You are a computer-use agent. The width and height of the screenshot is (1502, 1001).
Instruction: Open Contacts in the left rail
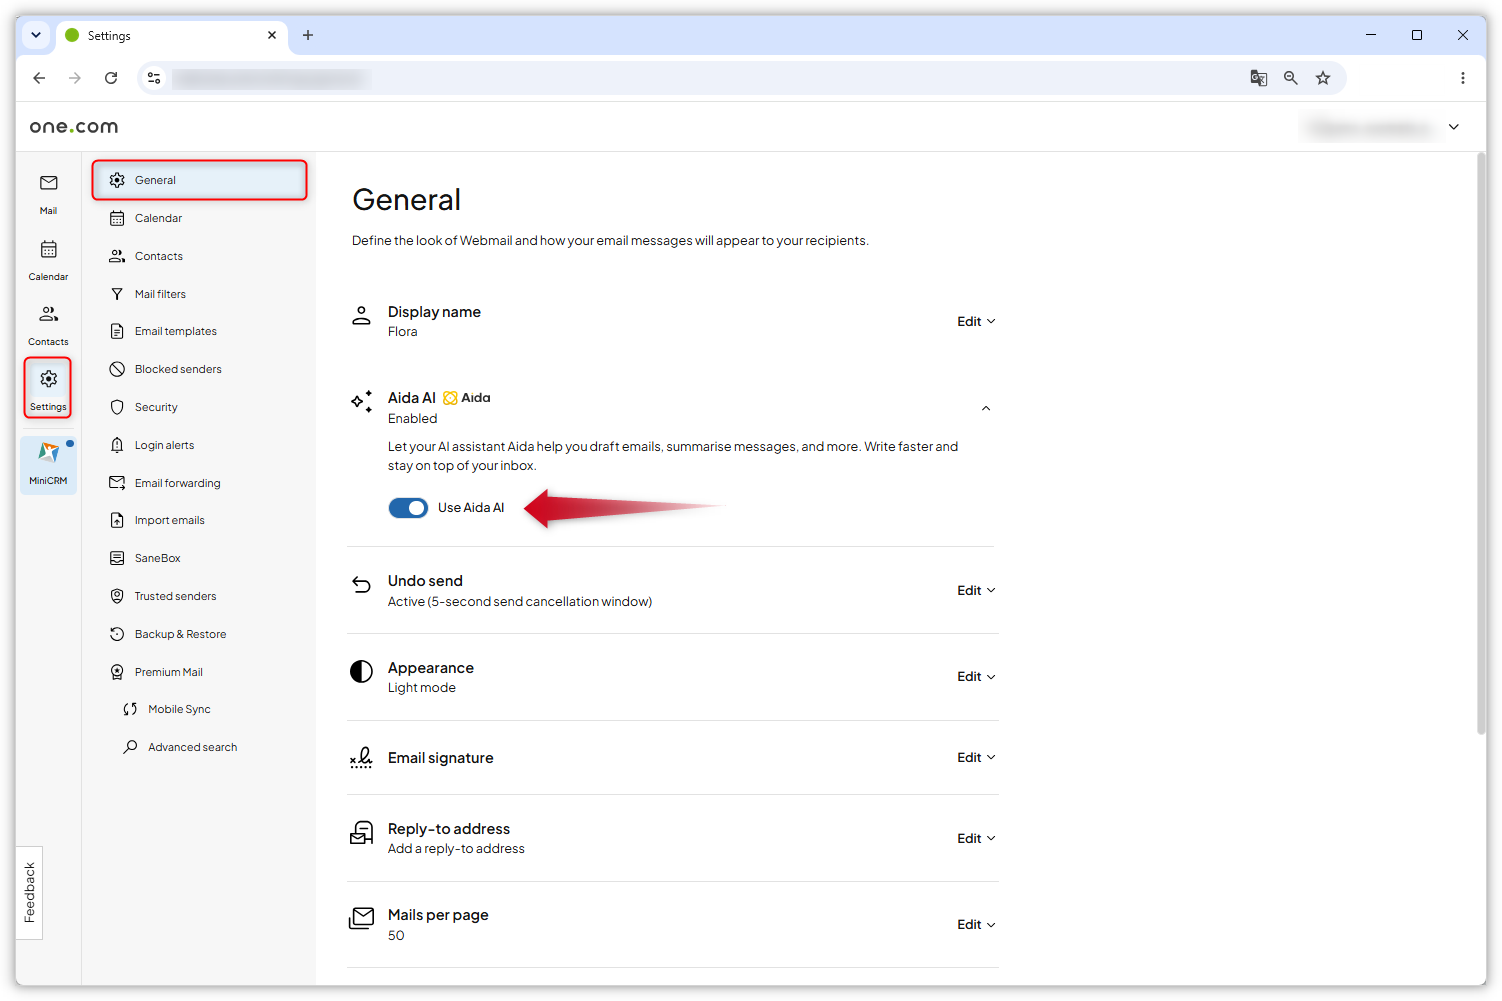(x=48, y=325)
